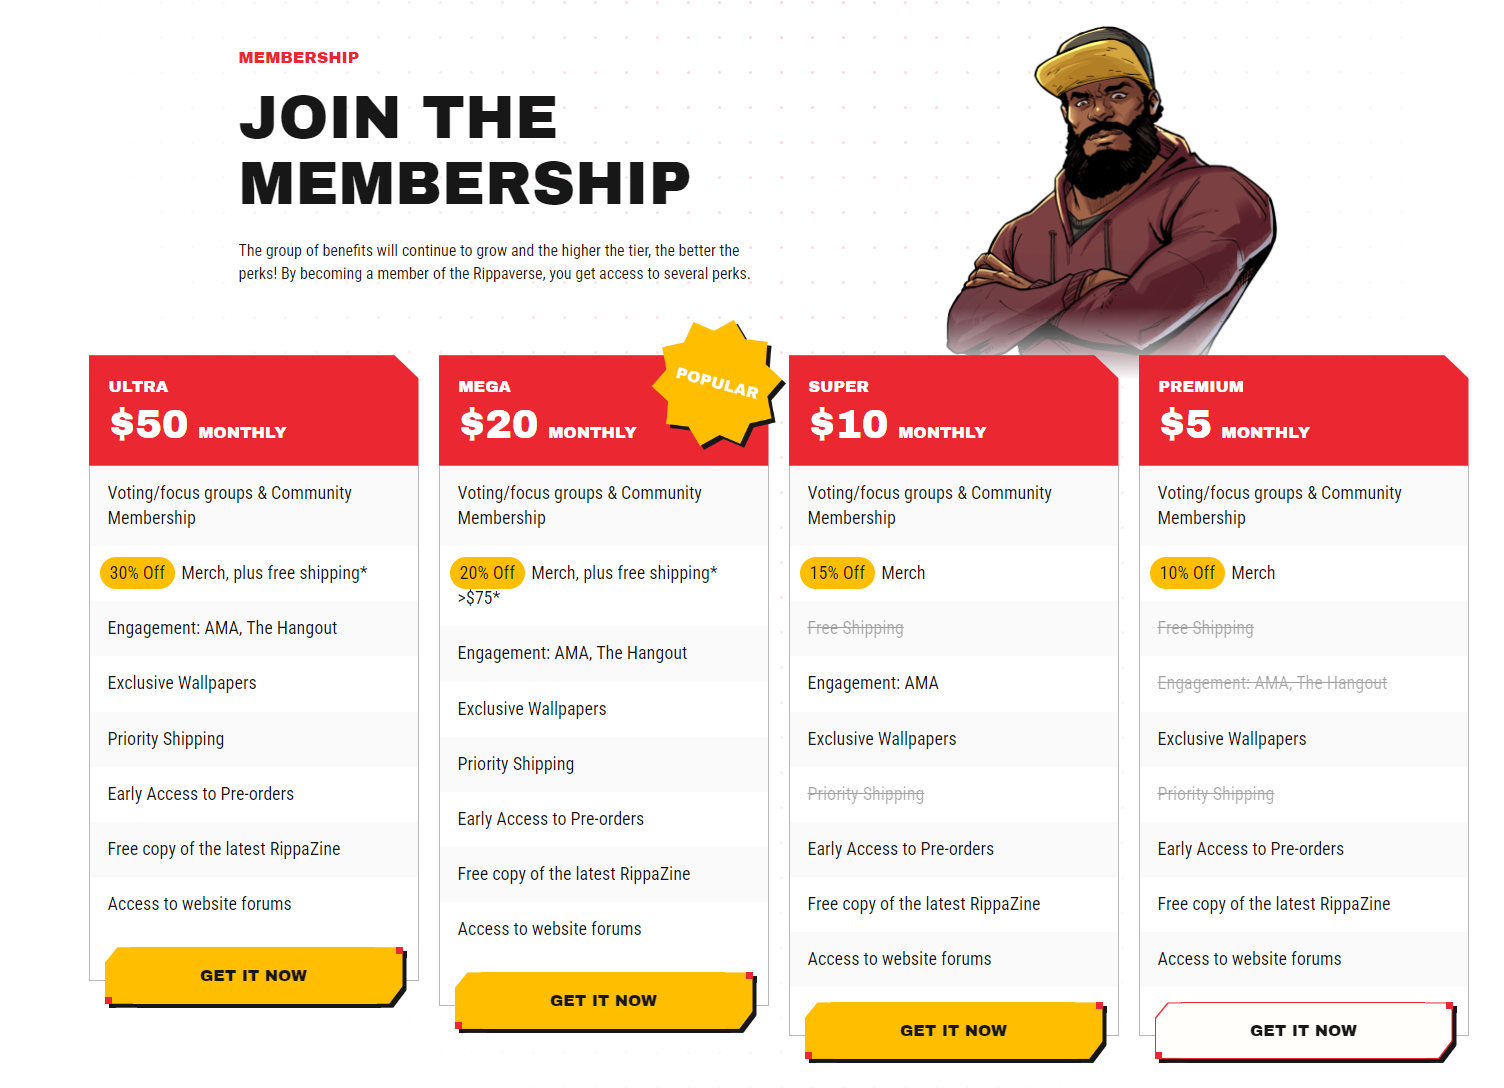This screenshot has height=1088, width=1504.
Task: Click struck-through Engagement row in Premium plan
Action: (1272, 683)
